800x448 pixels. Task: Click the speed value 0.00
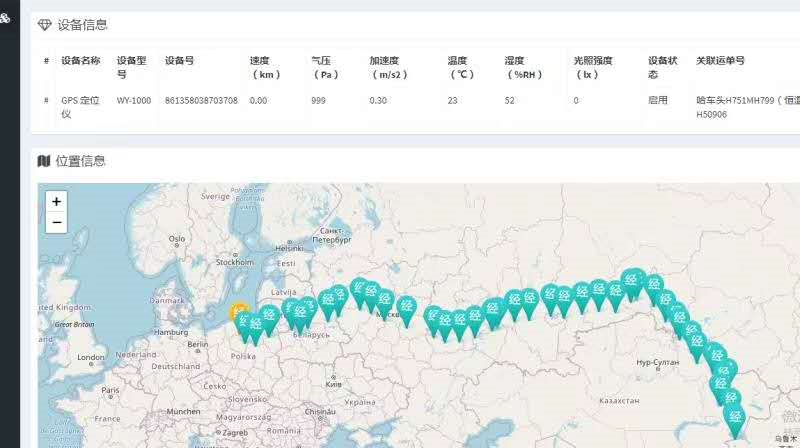click(x=258, y=101)
